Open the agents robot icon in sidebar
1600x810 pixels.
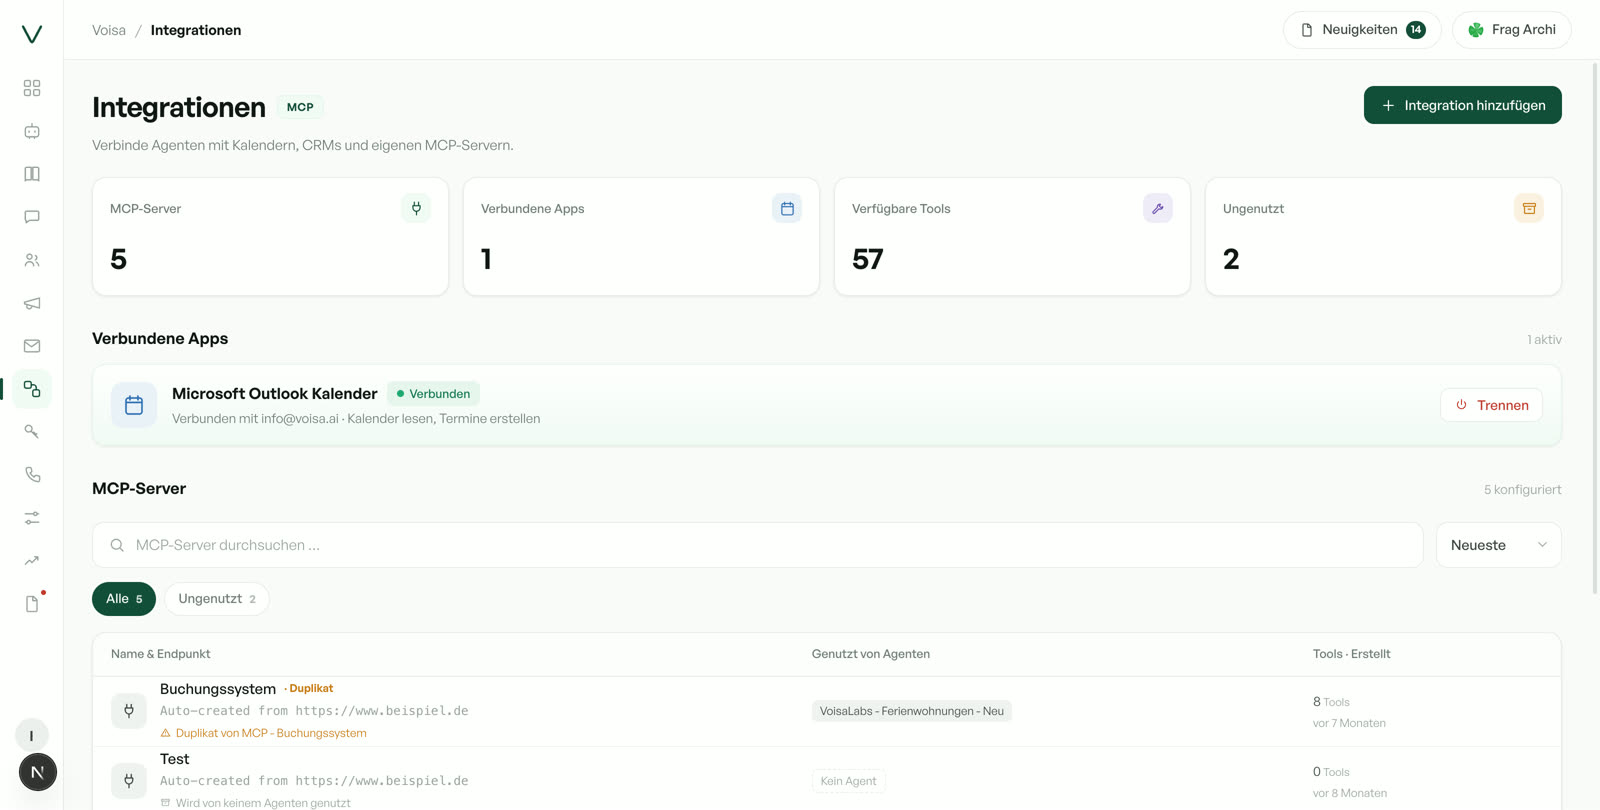click(32, 131)
